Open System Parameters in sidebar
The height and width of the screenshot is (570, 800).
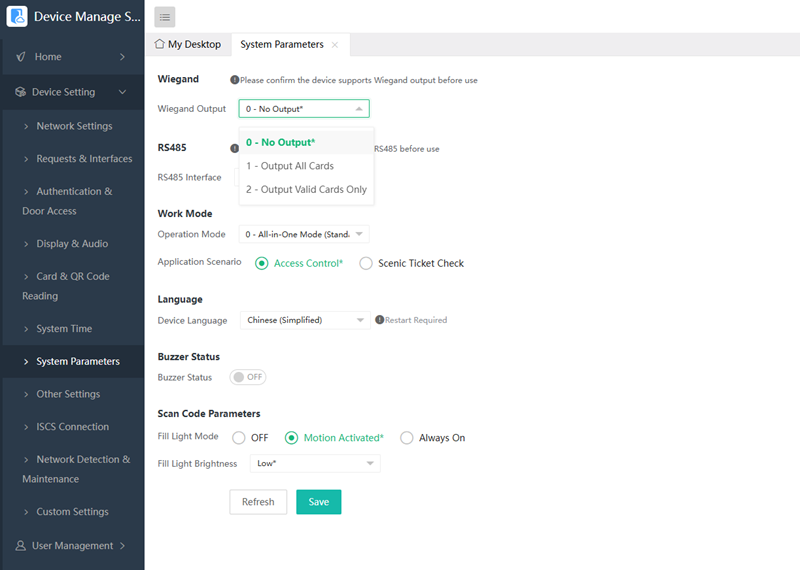click(73, 361)
